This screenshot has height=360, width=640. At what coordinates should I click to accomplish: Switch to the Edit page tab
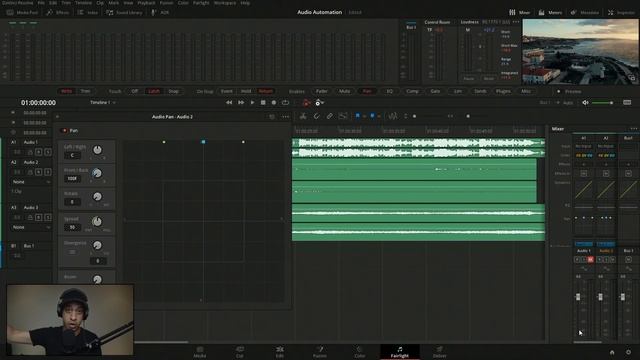pyautogui.click(x=280, y=352)
